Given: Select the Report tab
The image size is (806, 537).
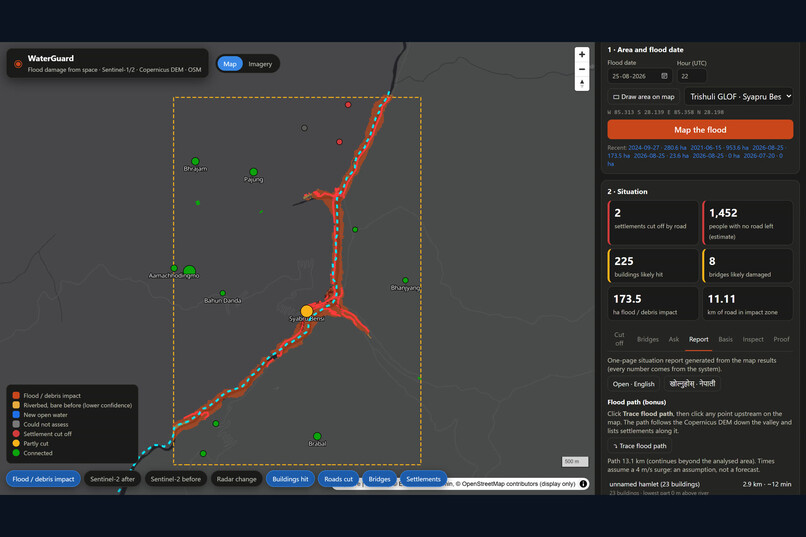Looking at the screenshot, I should point(699,339).
